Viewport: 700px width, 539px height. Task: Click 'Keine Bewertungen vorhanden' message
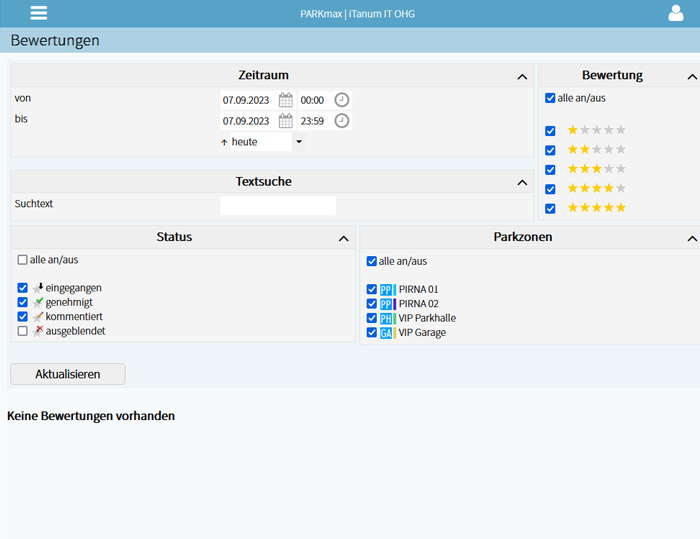[x=91, y=416]
